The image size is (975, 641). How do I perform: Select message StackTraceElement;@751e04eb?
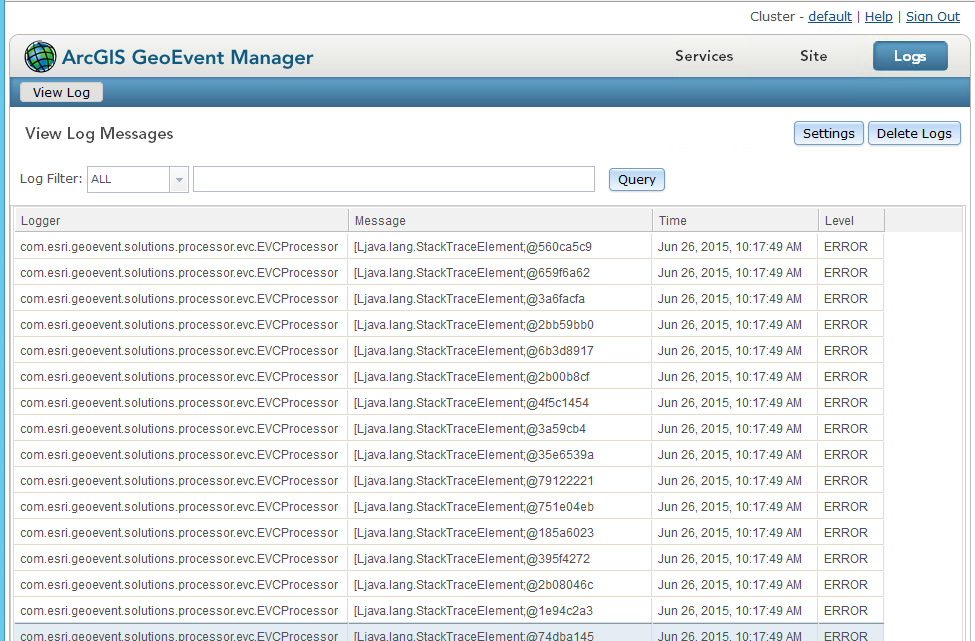[474, 508]
